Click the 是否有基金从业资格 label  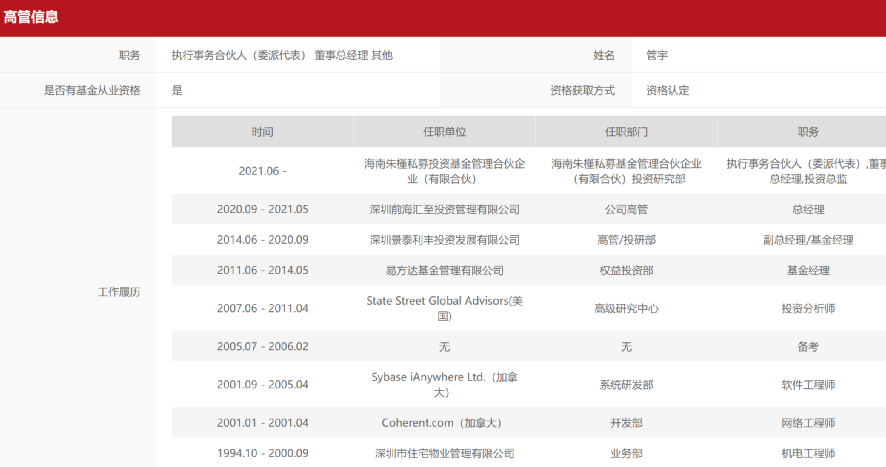pos(92,90)
